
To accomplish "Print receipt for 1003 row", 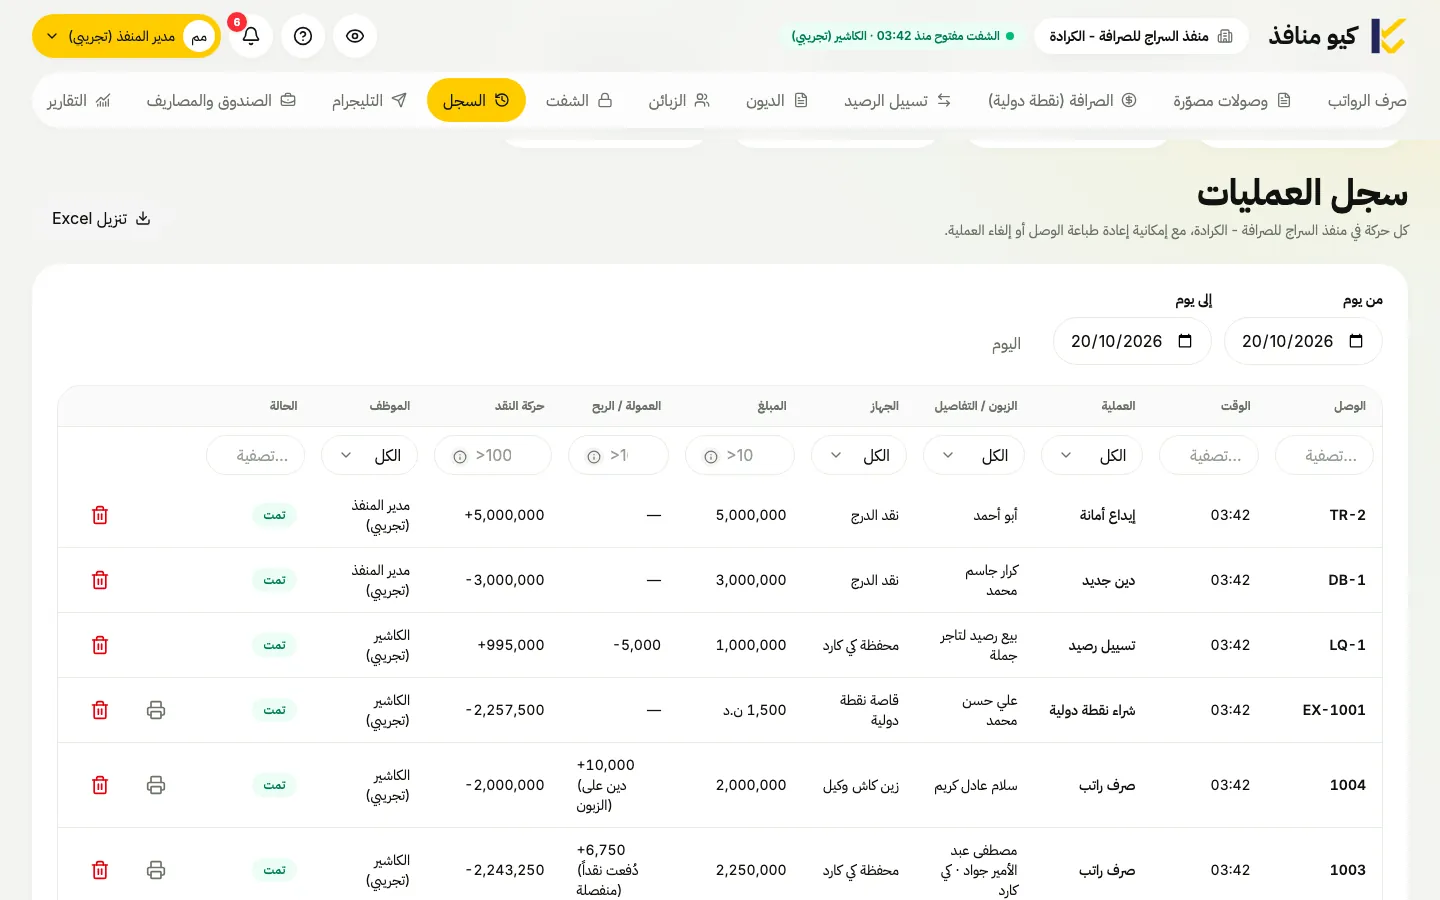I will [x=156, y=870].
